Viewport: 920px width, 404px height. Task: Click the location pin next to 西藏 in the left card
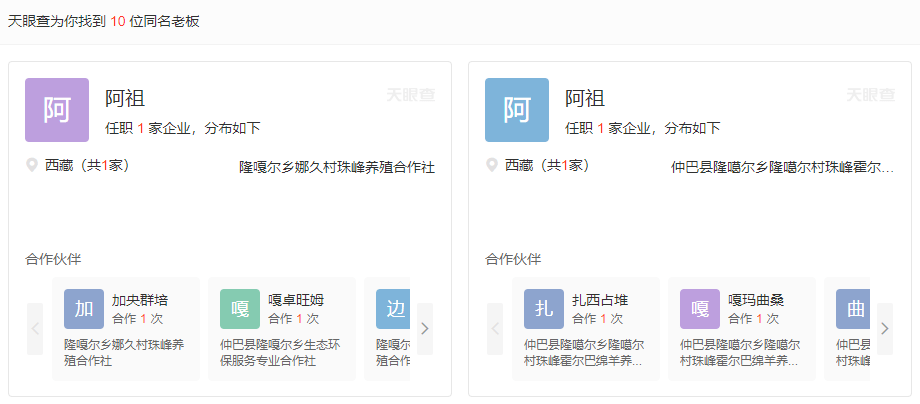32,165
